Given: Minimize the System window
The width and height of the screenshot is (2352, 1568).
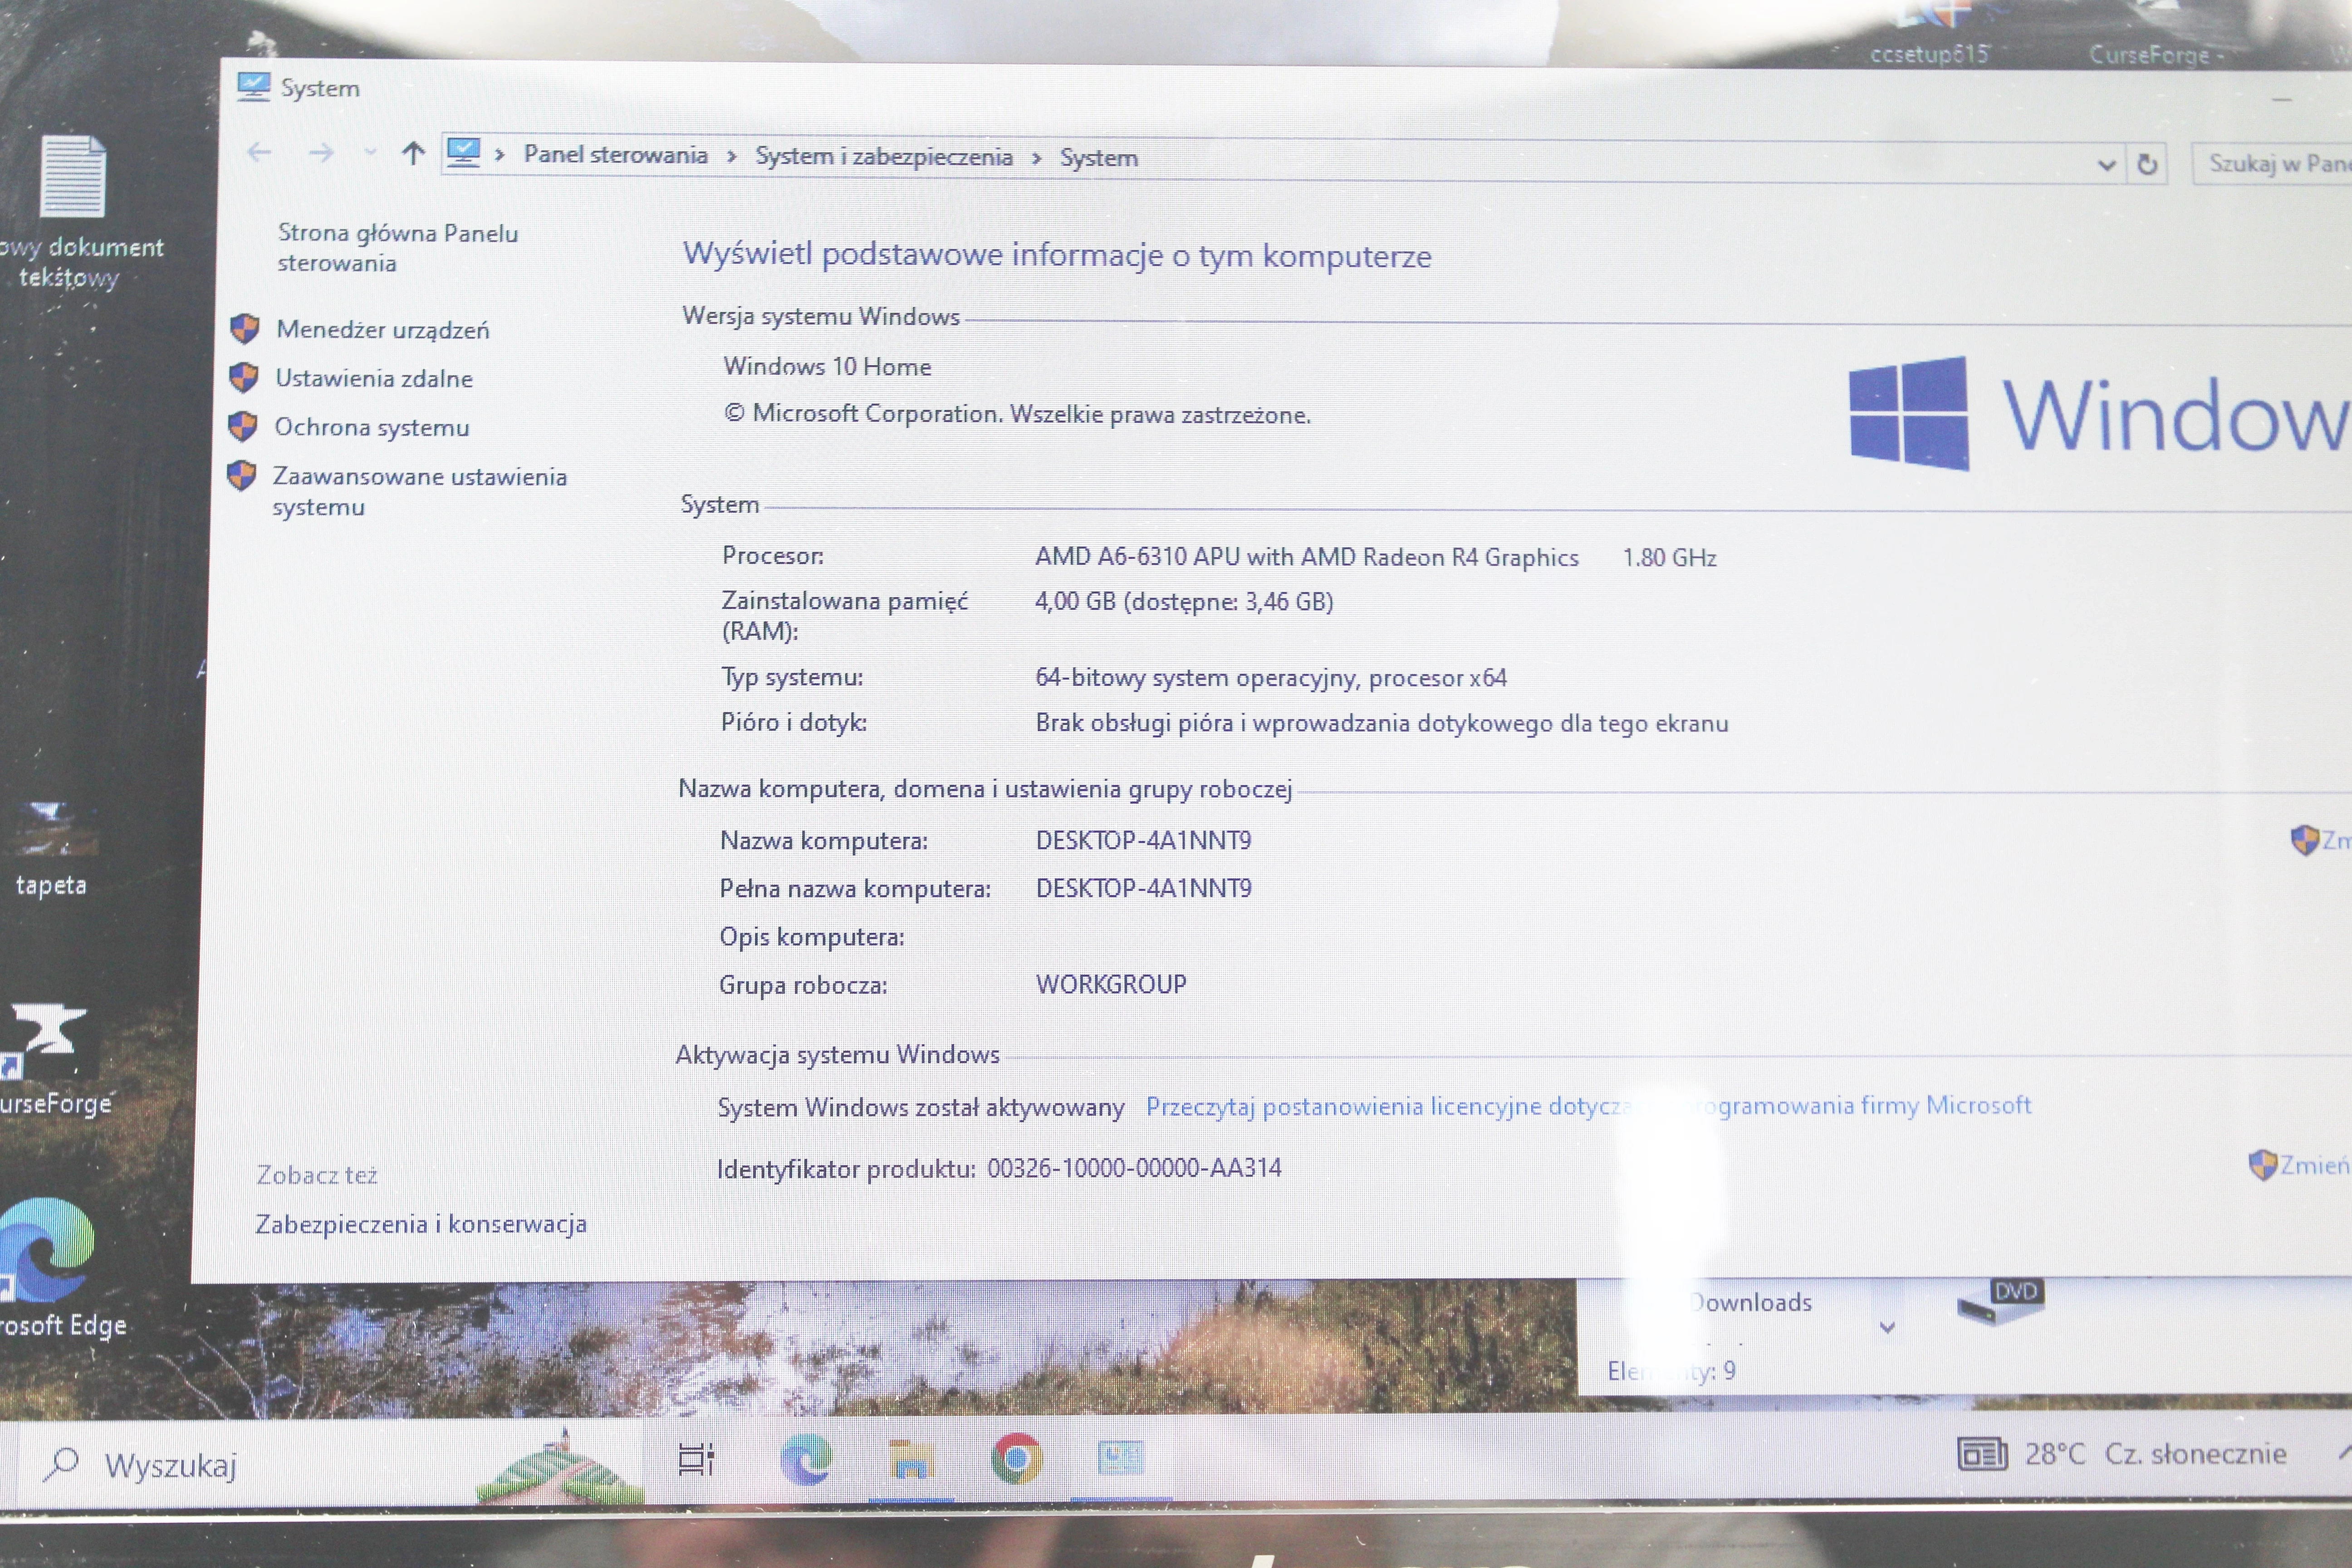Looking at the screenshot, I should 2281,100.
